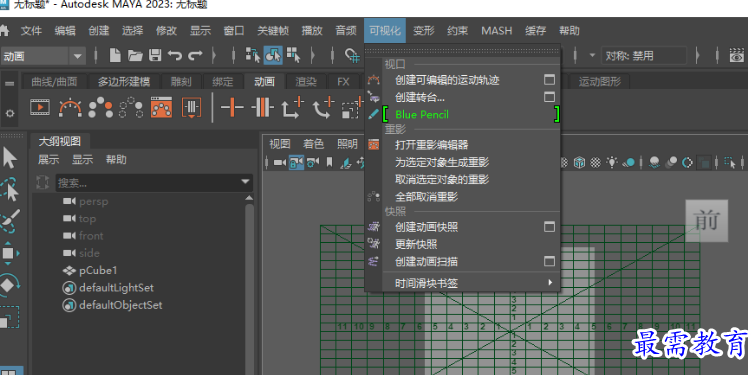Open options box for 创建转台
This screenshot has width=756, height=375.
[549, 97]
